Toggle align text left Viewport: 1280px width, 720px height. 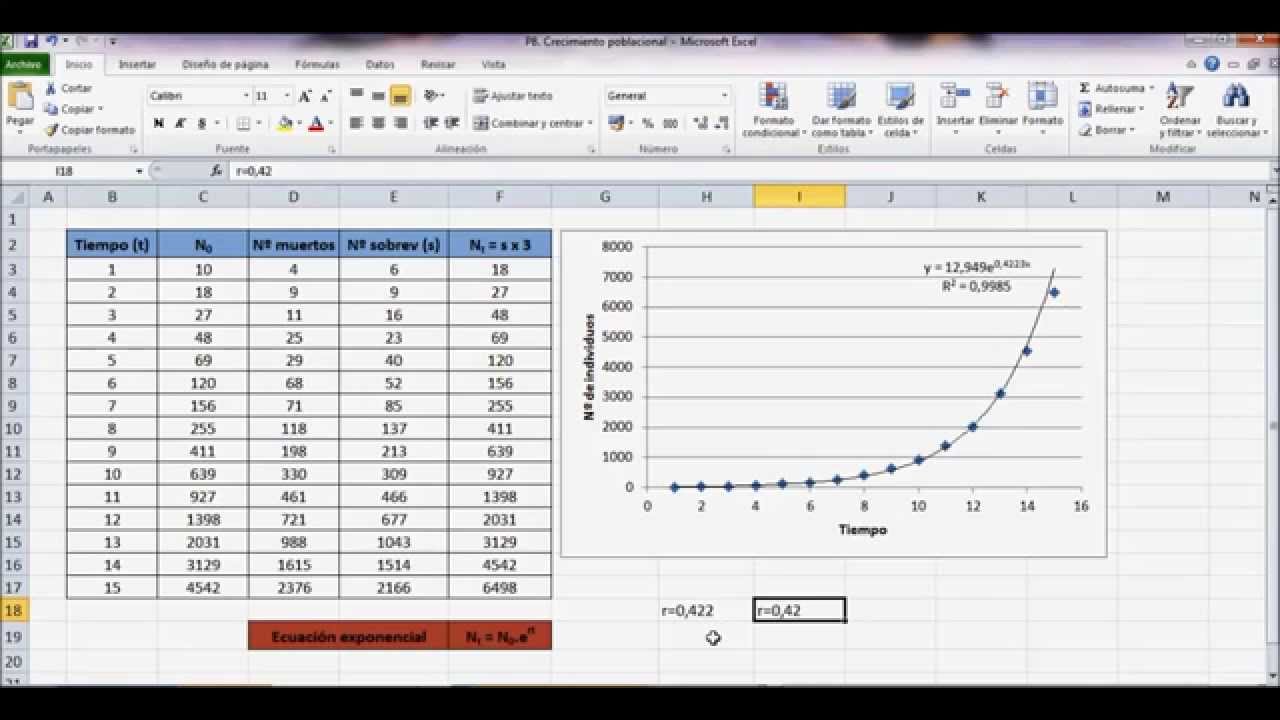357,123
